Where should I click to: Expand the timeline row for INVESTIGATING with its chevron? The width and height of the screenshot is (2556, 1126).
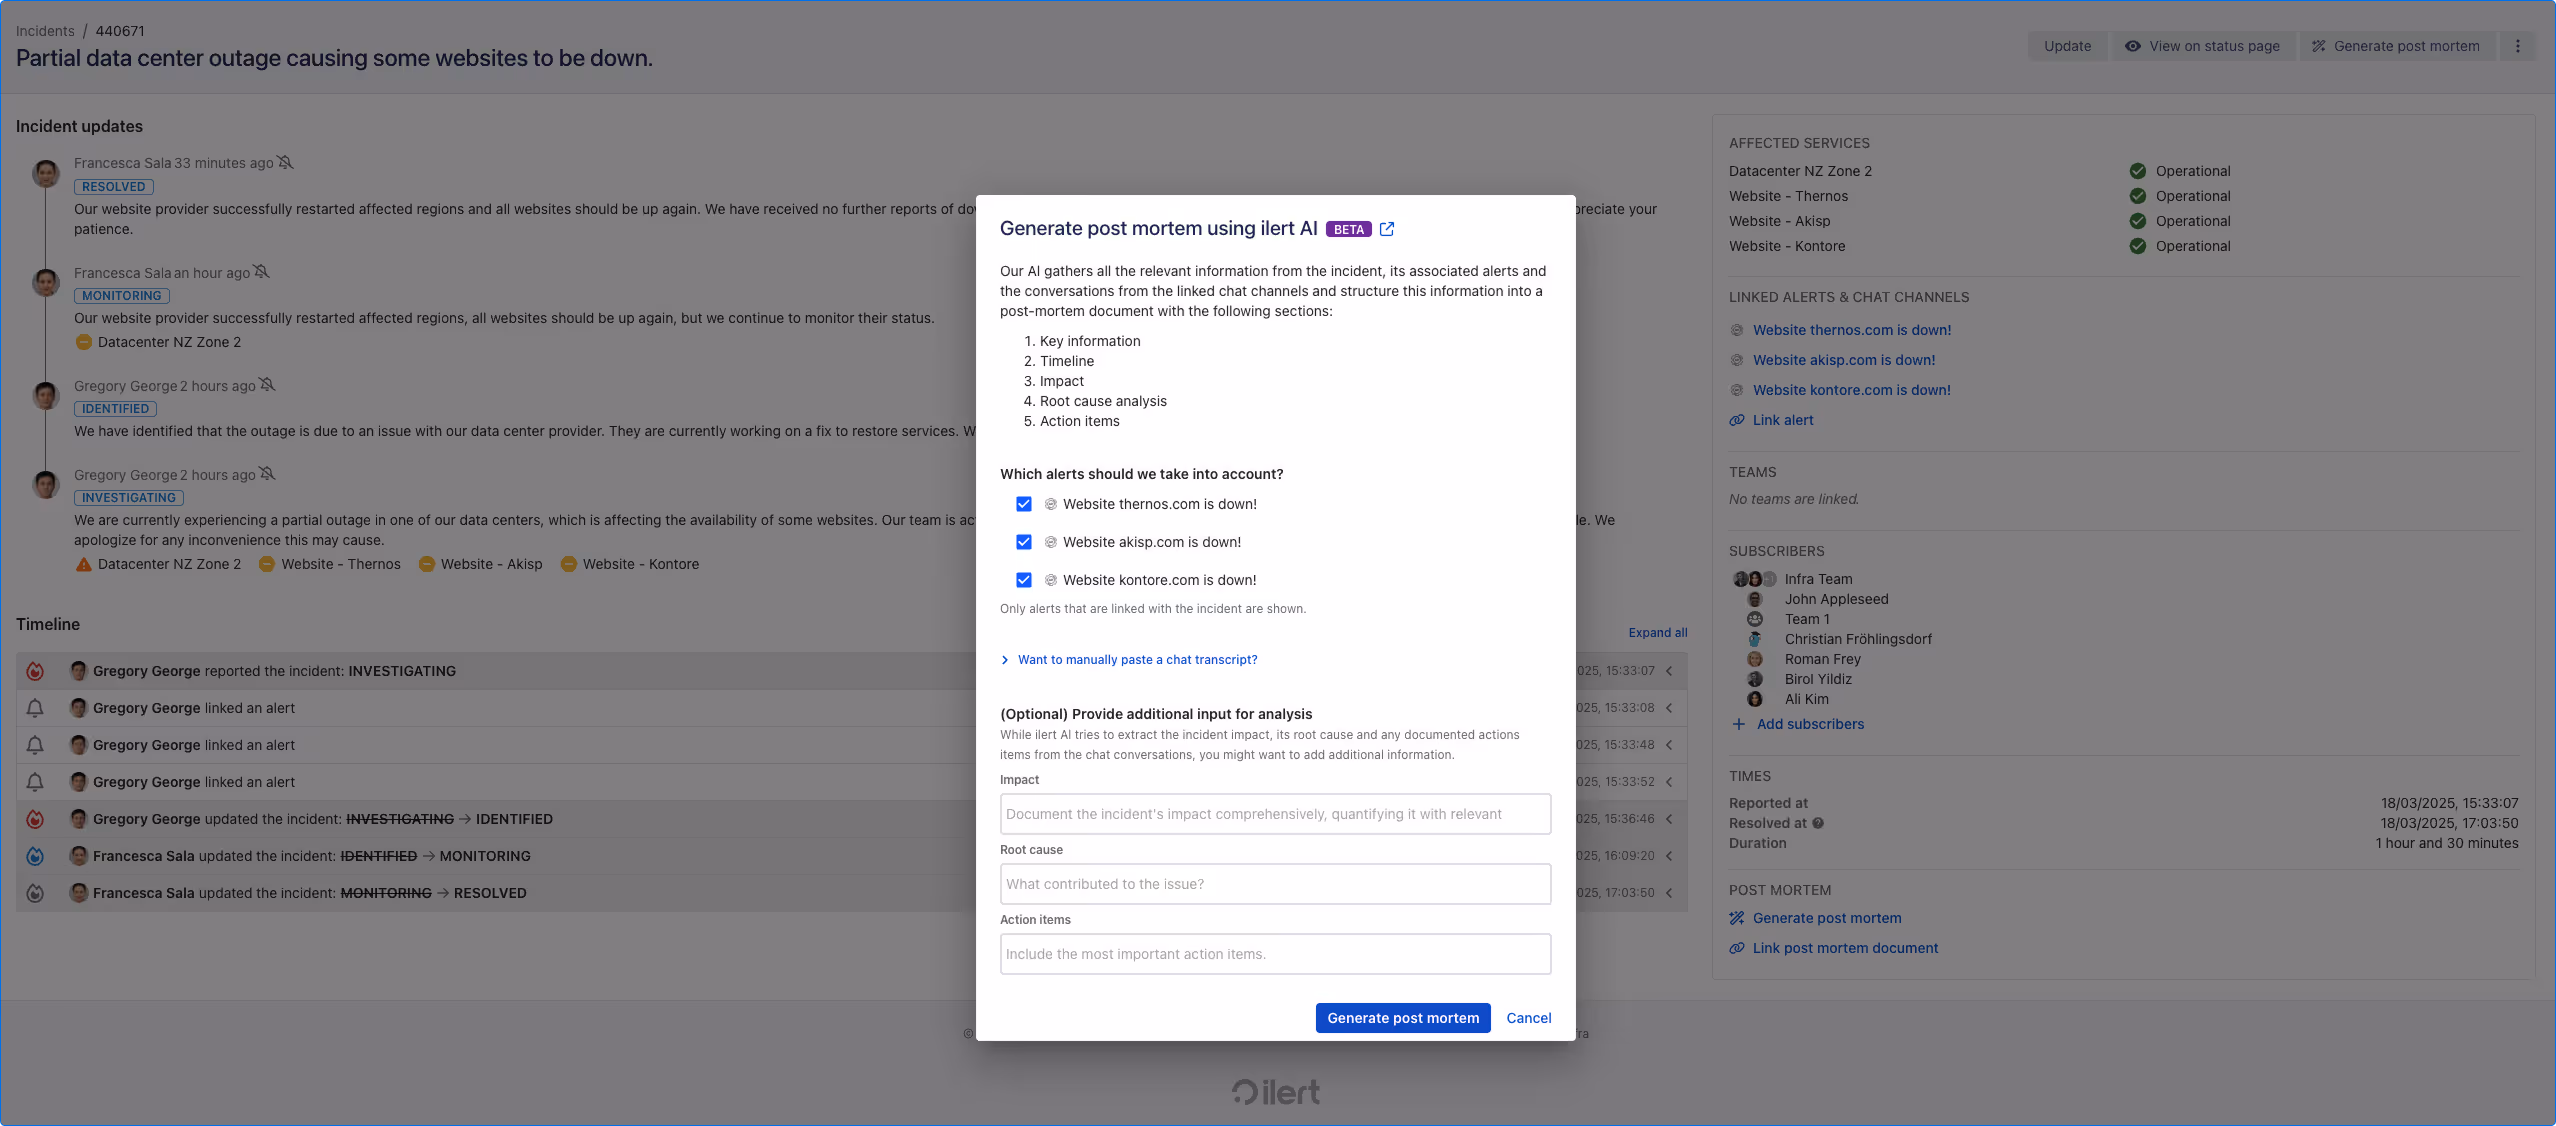[1670, 671]
